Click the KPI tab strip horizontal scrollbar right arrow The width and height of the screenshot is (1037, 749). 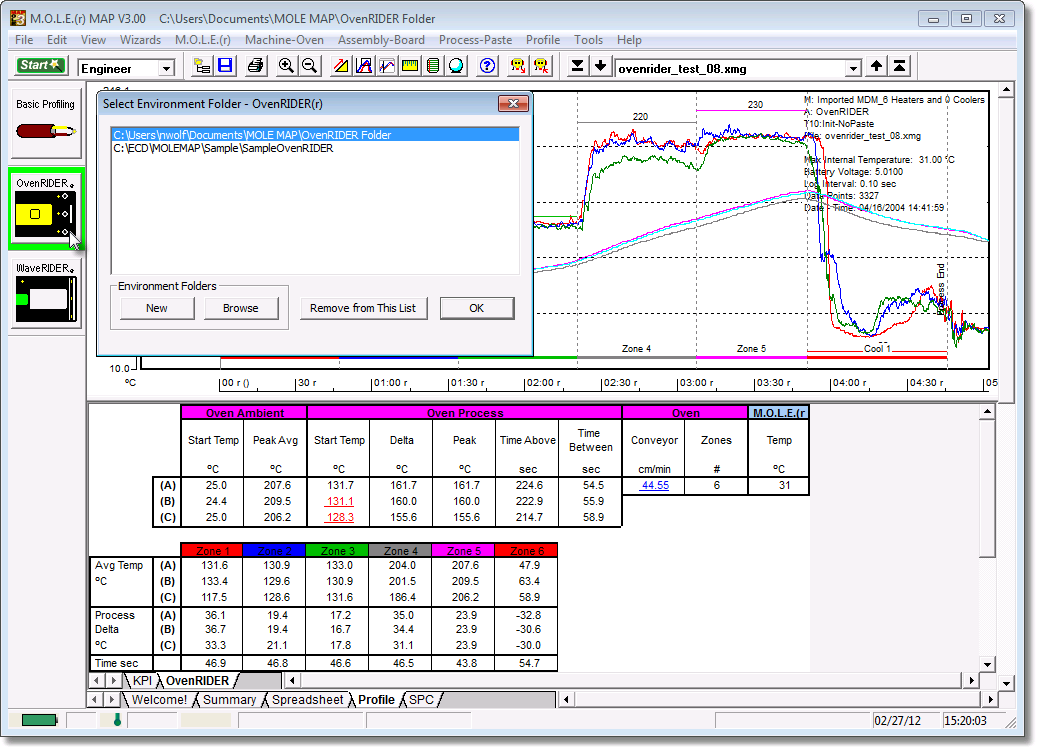(x=971, y=680)
